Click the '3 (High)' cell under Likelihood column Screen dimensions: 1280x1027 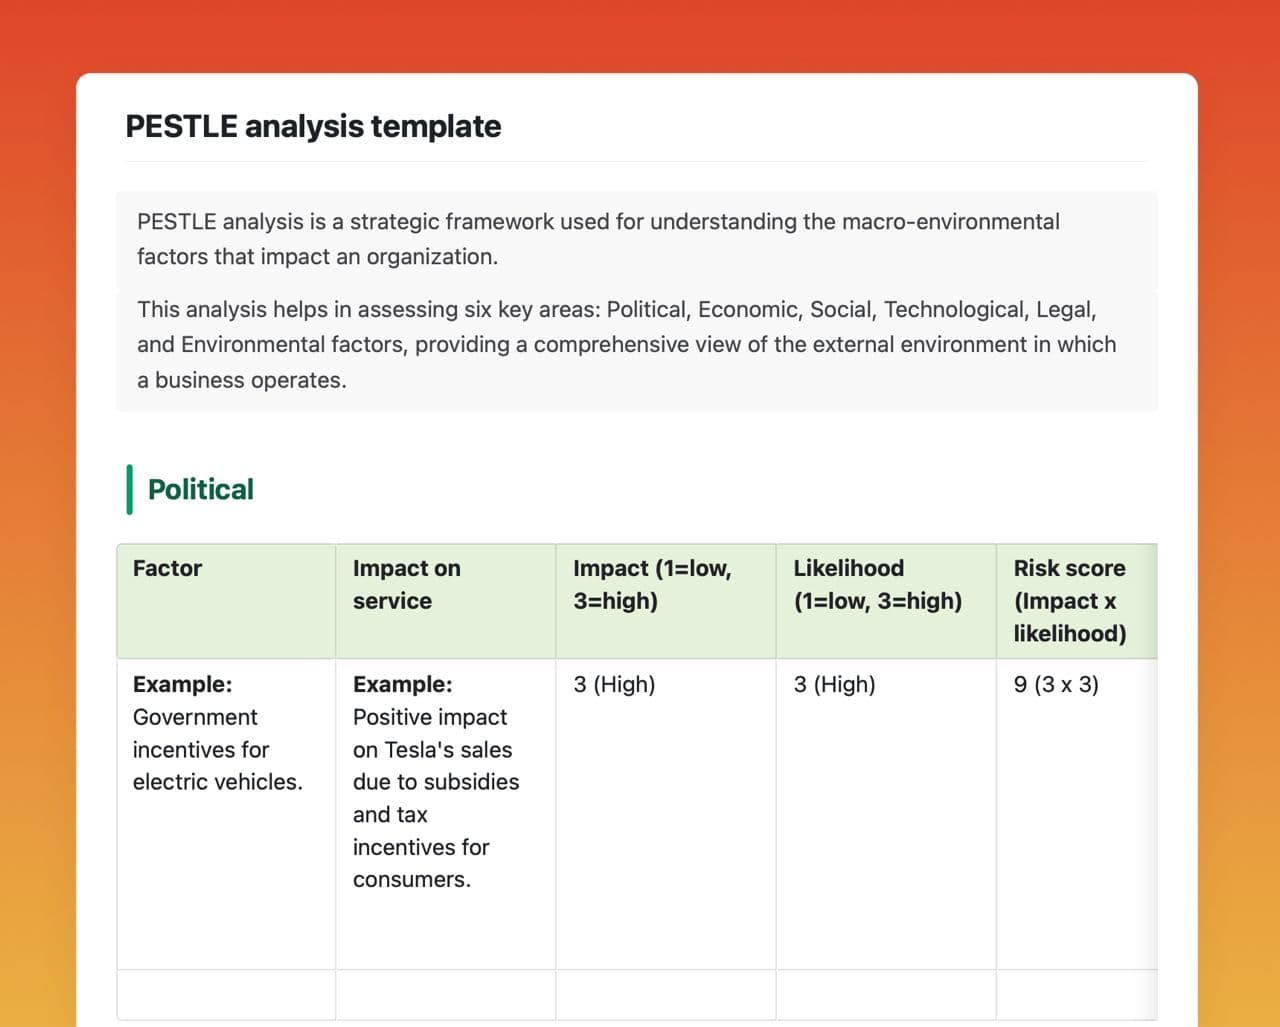click(834, 685)
